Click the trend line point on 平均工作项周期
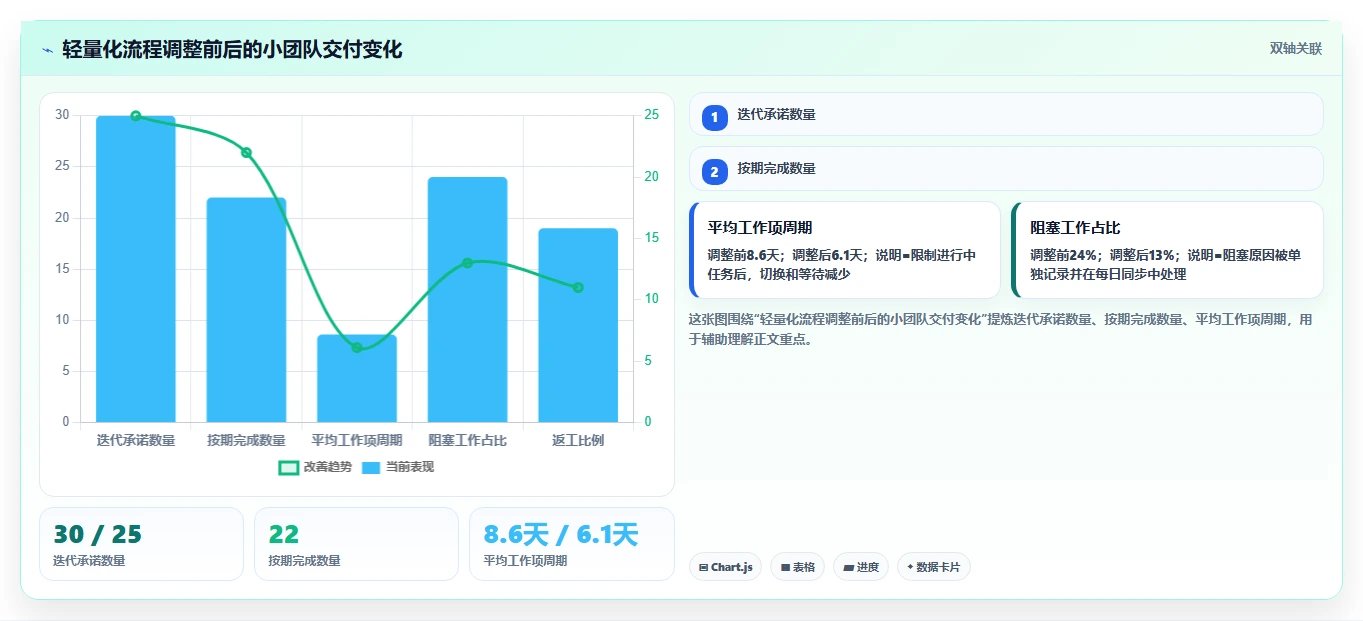Image resolution: width=1363 pixels, height=621 pixels. [x=357, y=348]
